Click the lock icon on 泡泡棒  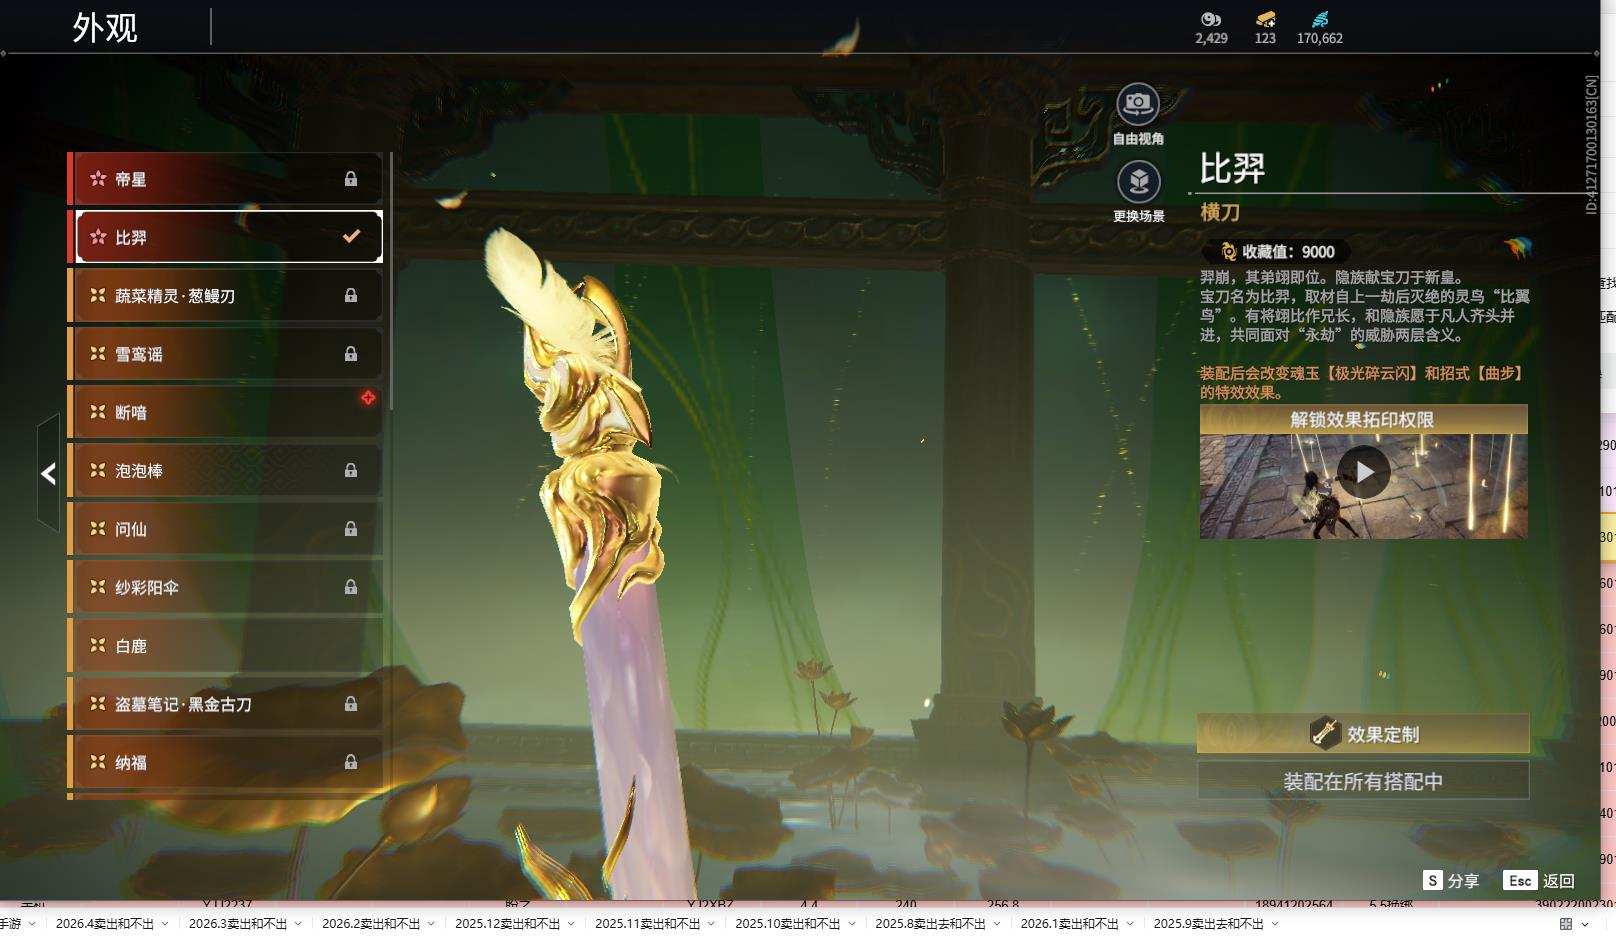[351, 470]
